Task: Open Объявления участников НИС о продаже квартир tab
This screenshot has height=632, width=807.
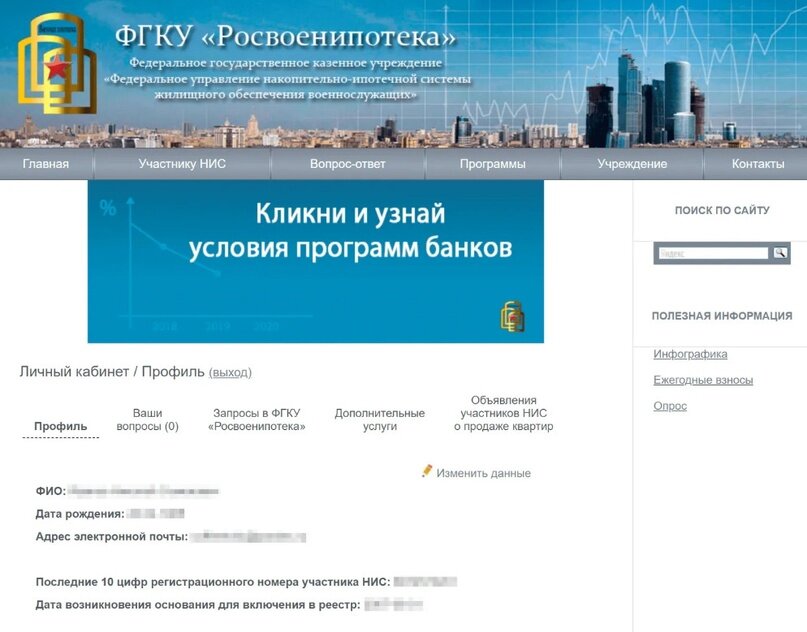Action: point(504,413)
